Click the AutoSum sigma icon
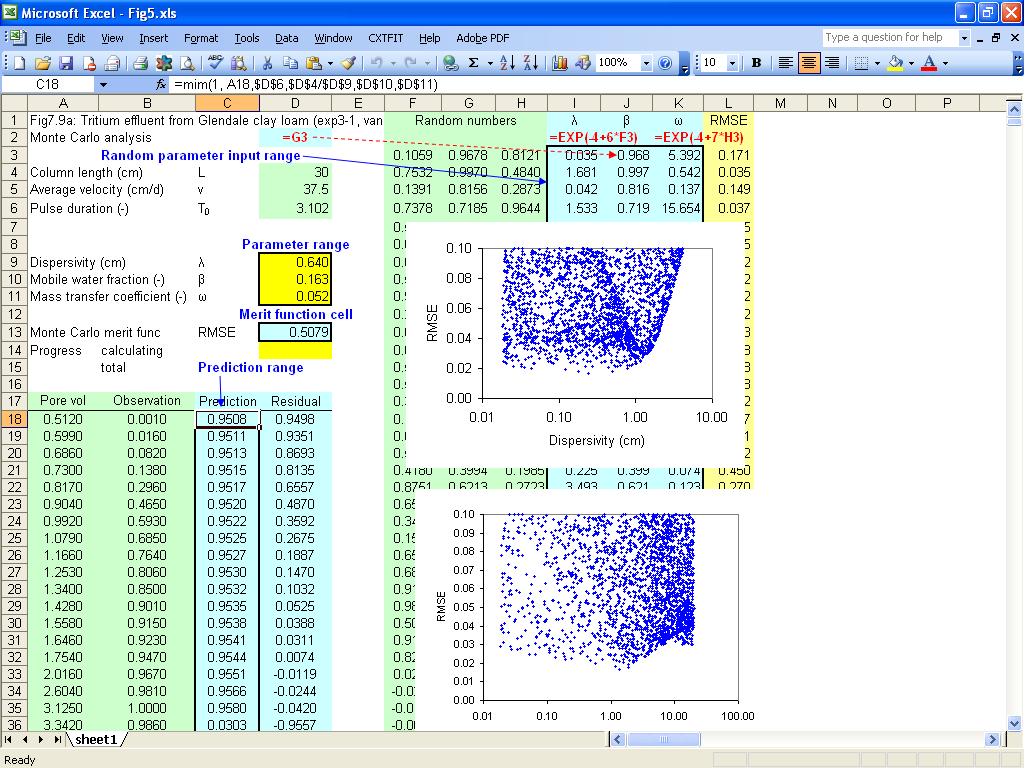 (474, 63)
